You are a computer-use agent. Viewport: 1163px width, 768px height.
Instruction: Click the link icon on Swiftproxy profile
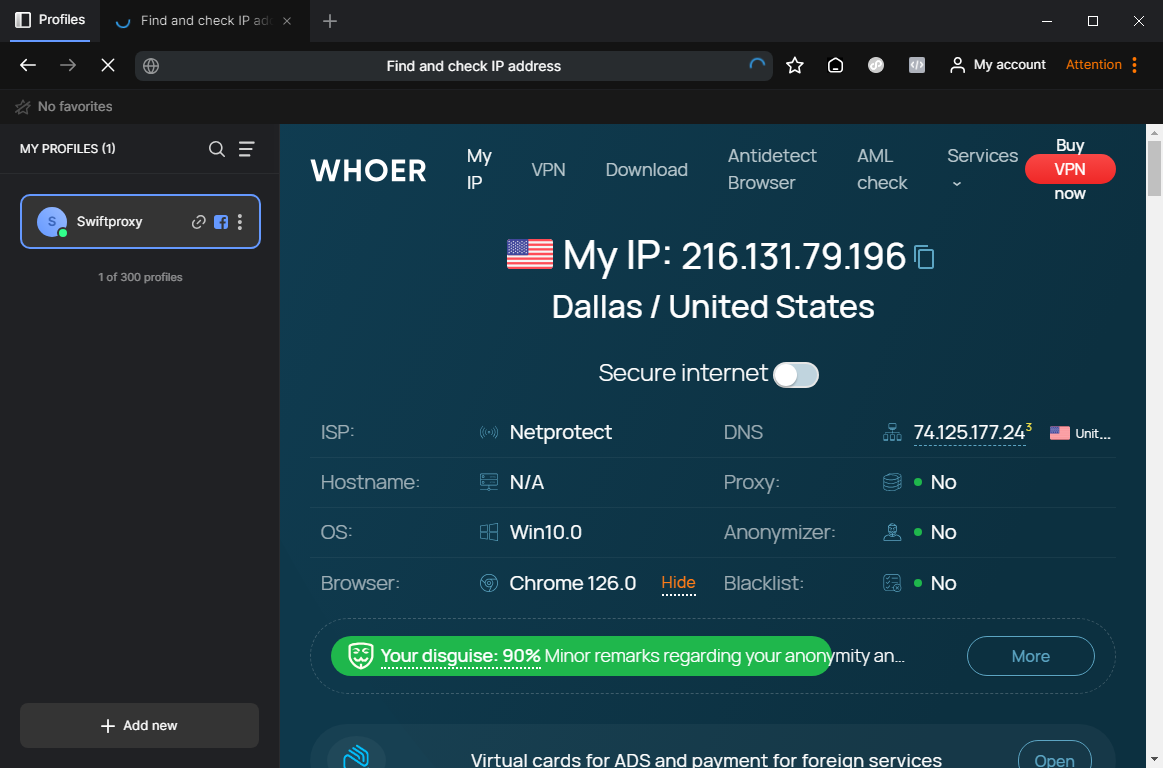pos(199,222)
